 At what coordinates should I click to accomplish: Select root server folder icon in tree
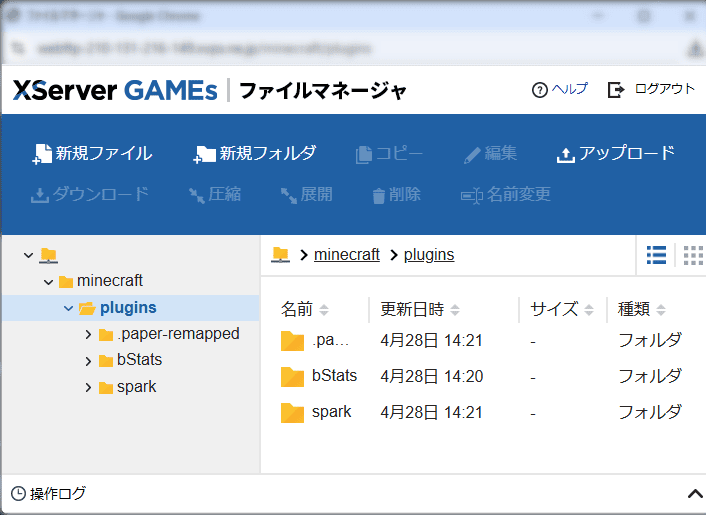(x=48, y=255)
